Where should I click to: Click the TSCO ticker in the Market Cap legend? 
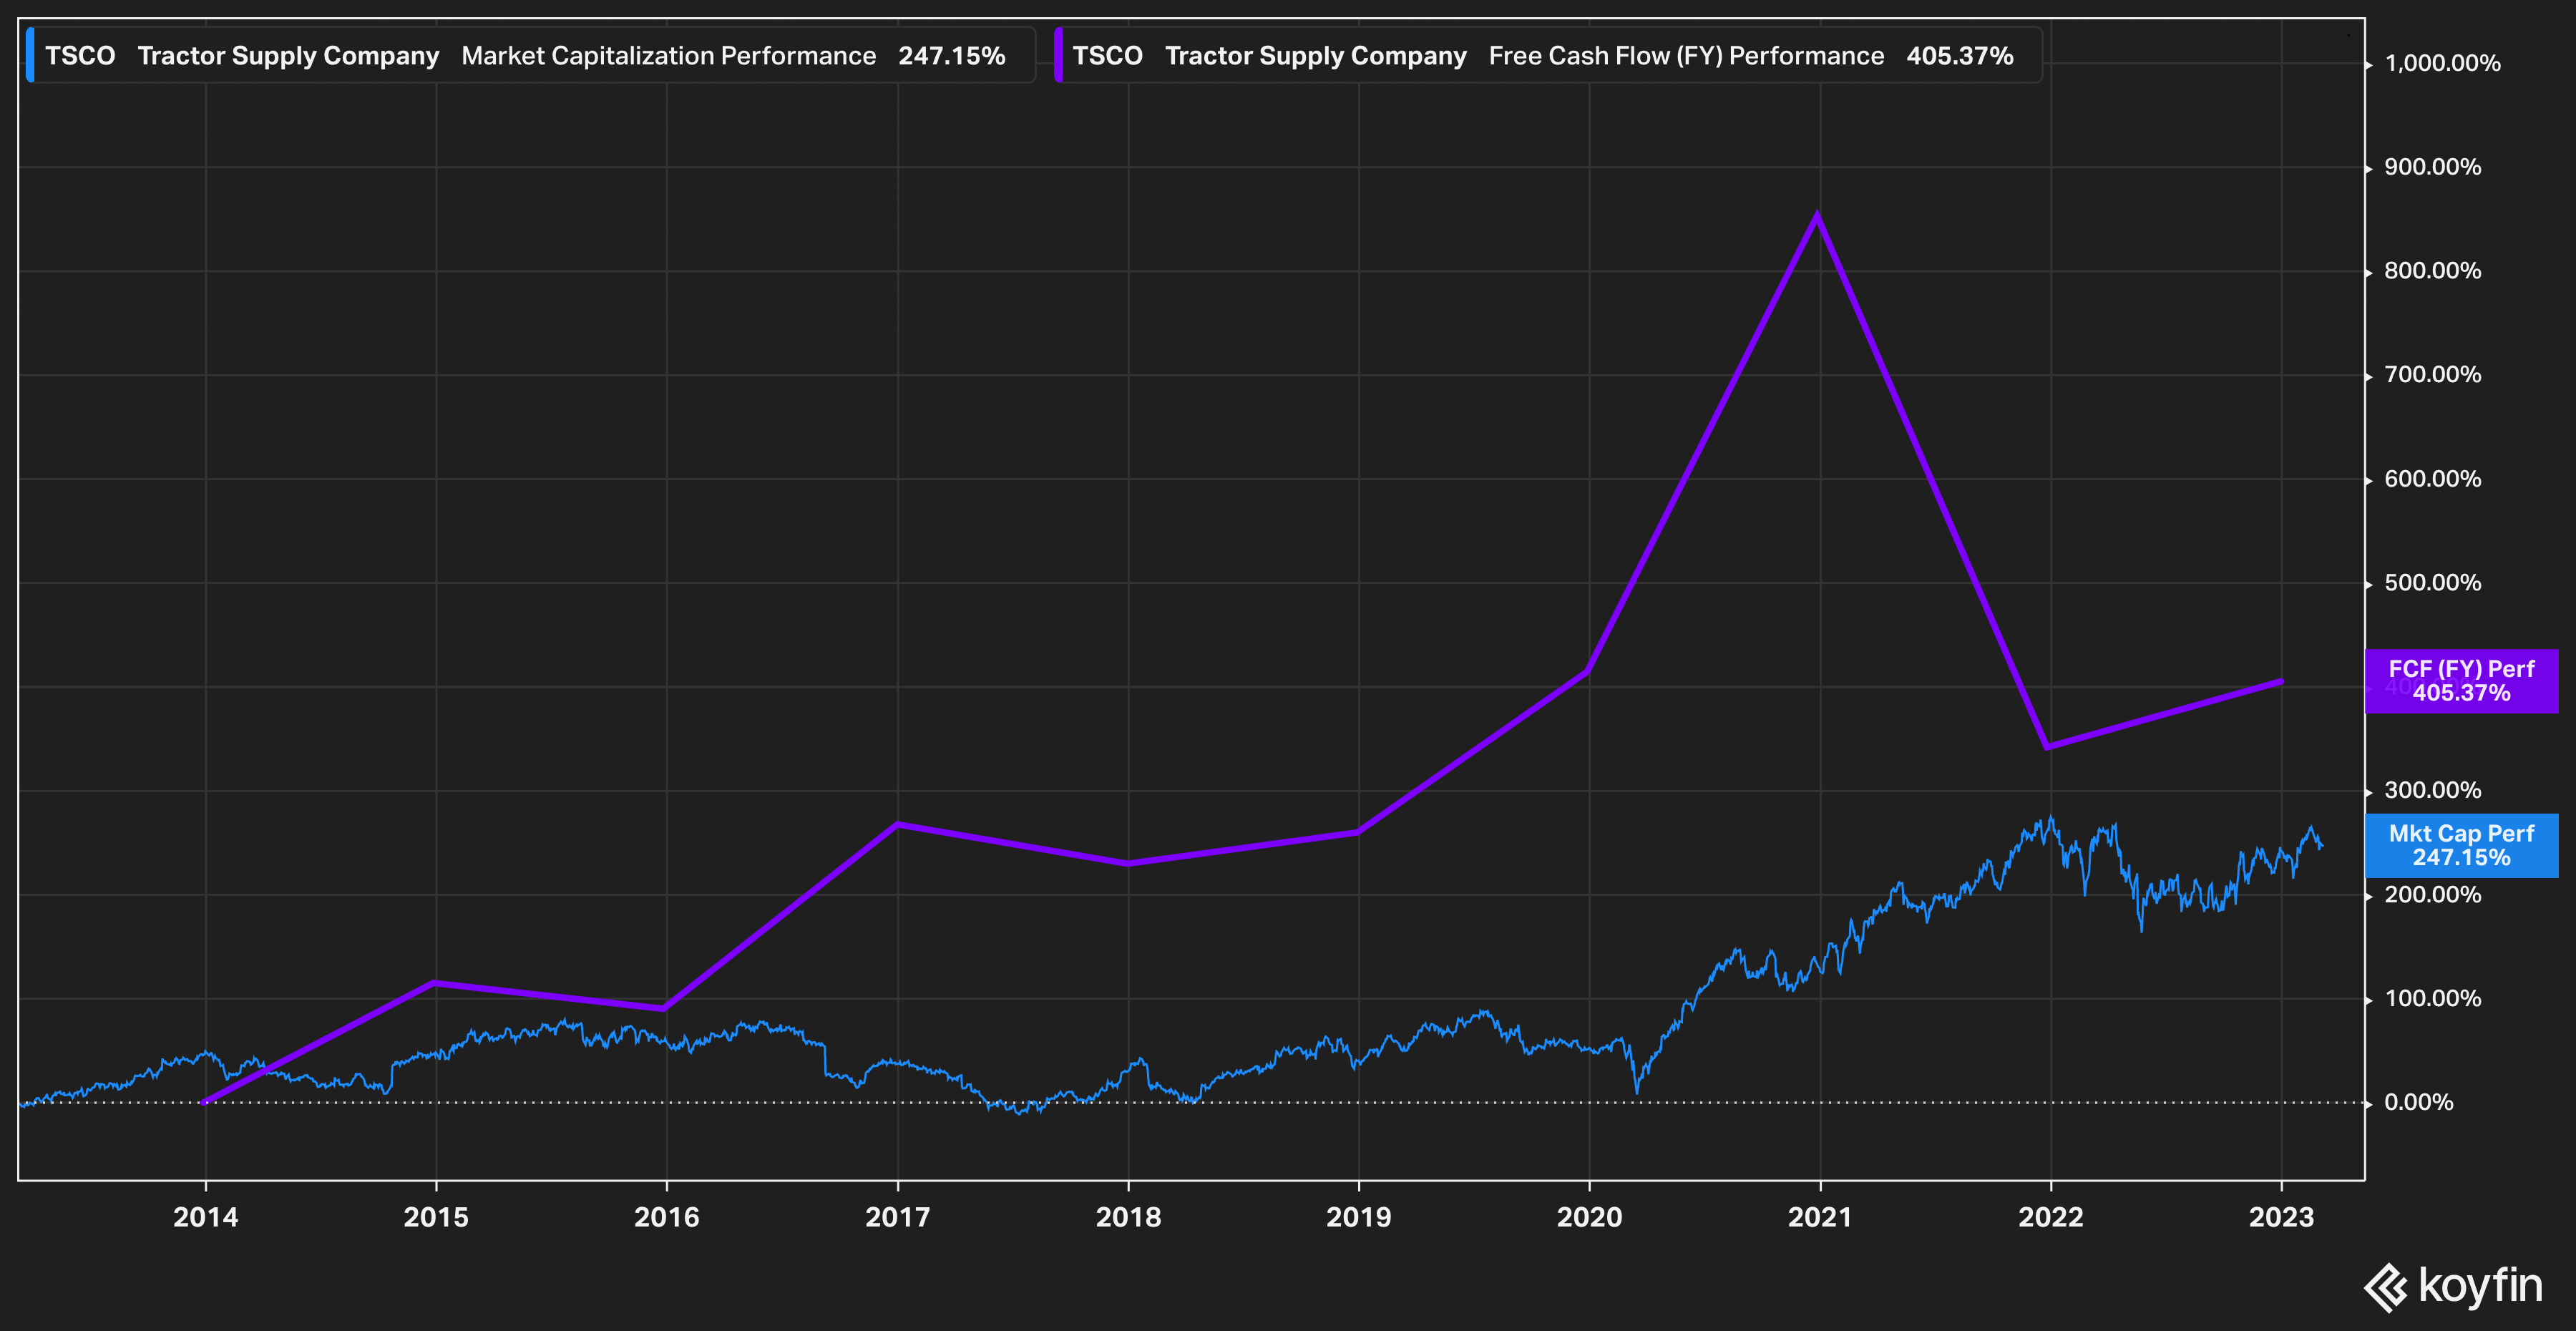tap(80, 56)
